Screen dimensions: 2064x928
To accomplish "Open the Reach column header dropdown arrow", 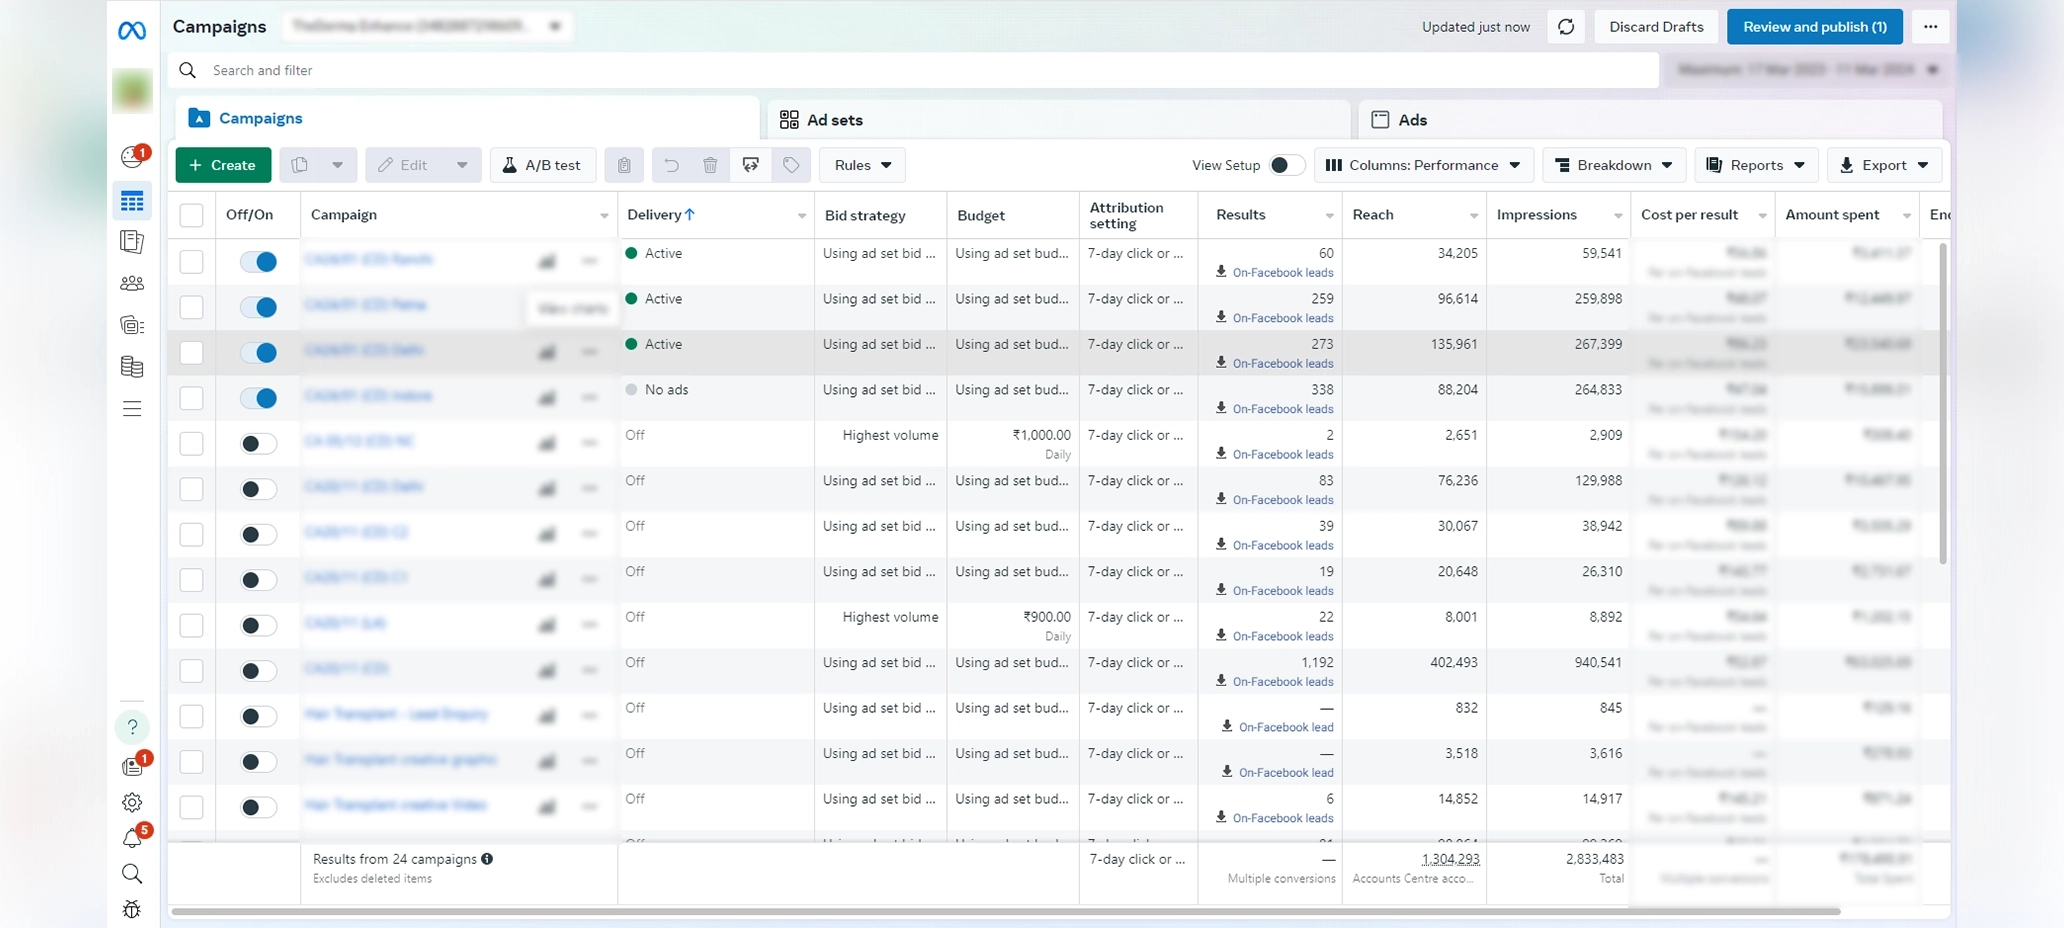I will point(1473,216).
